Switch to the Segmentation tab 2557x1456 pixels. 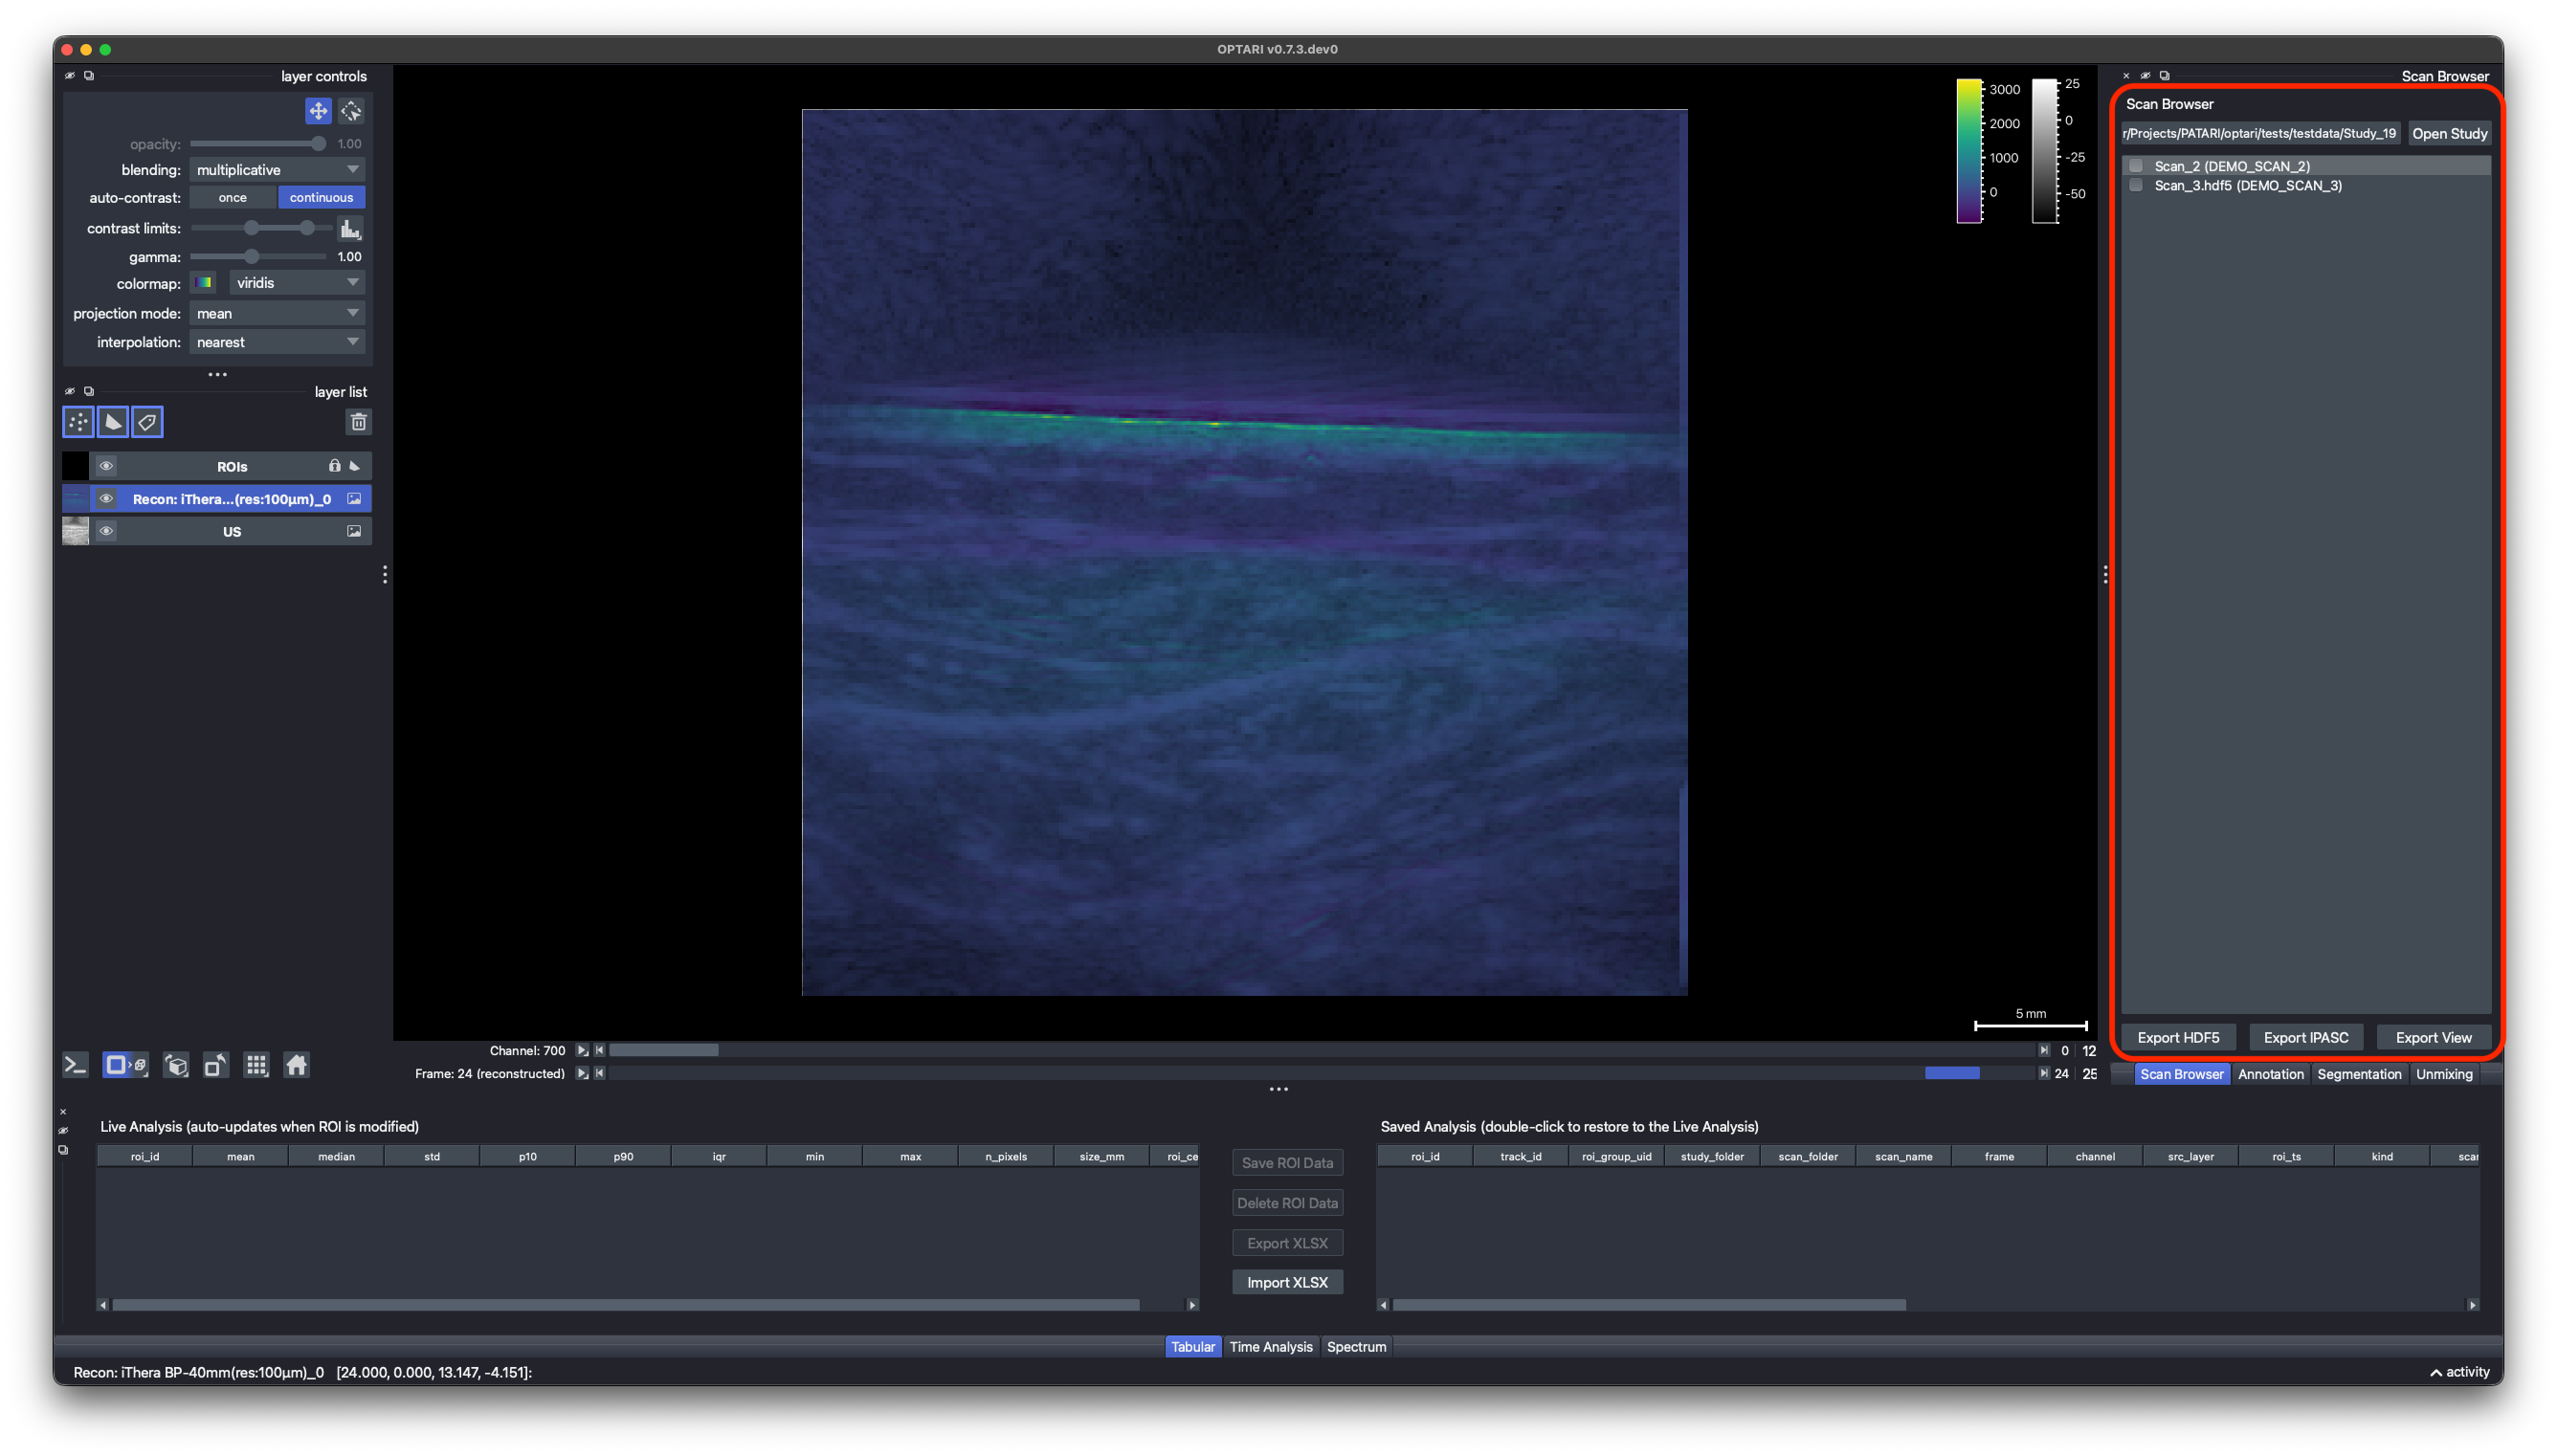pyautogui.click(x=2358, y=1074)
